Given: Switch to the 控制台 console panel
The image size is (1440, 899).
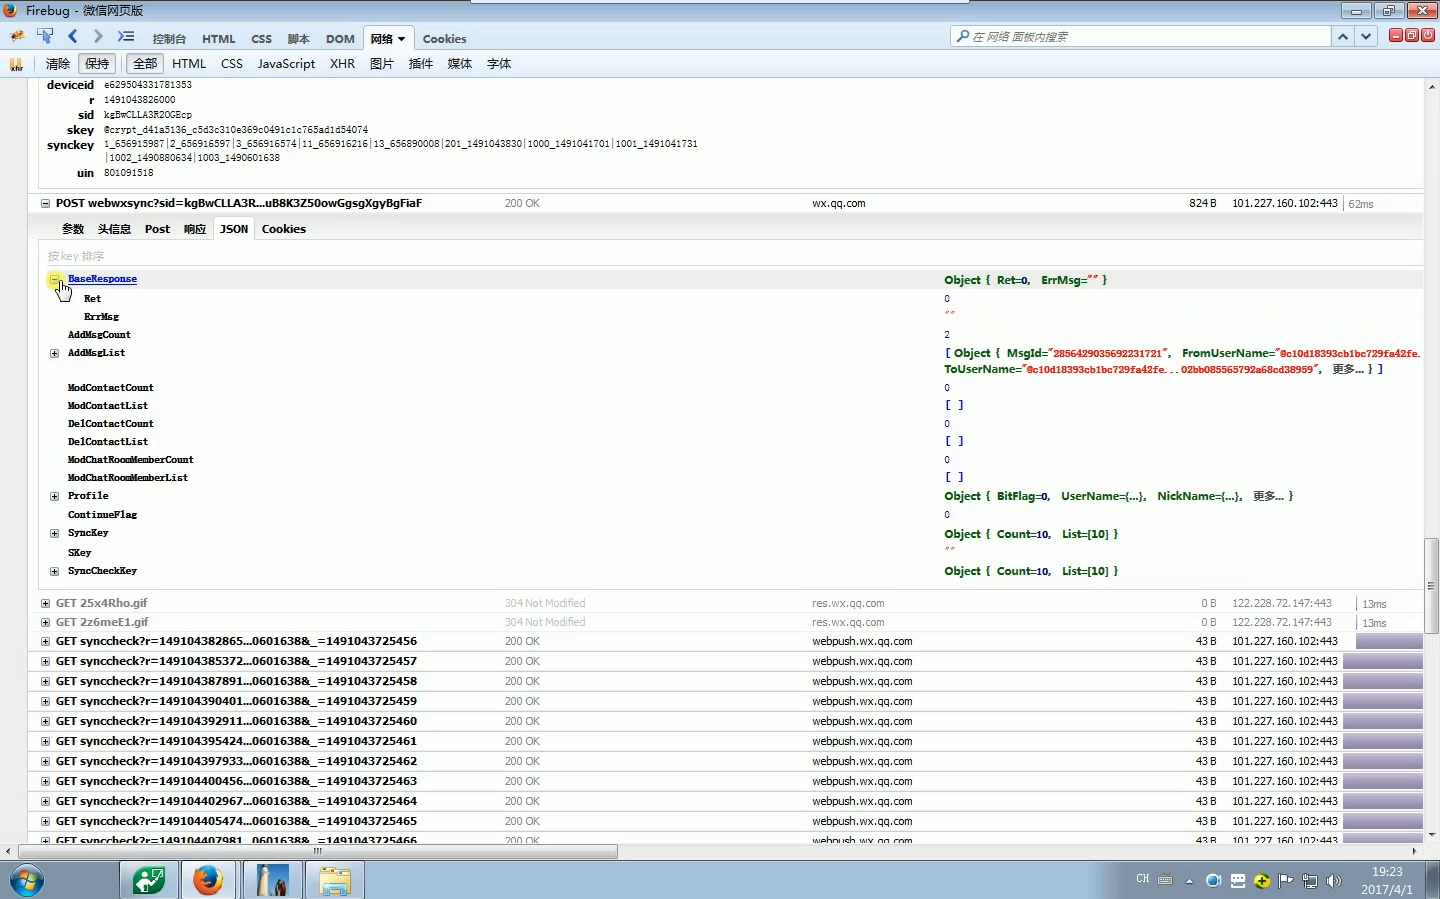Looking at the screenshot, I should click(x=169, y=39).
